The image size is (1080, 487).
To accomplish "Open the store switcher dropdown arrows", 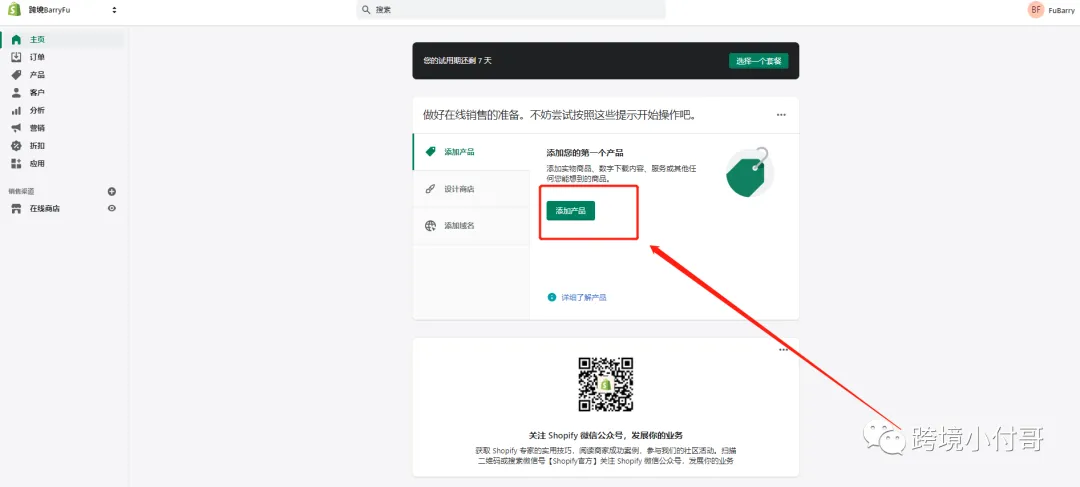I will [114, 10].
